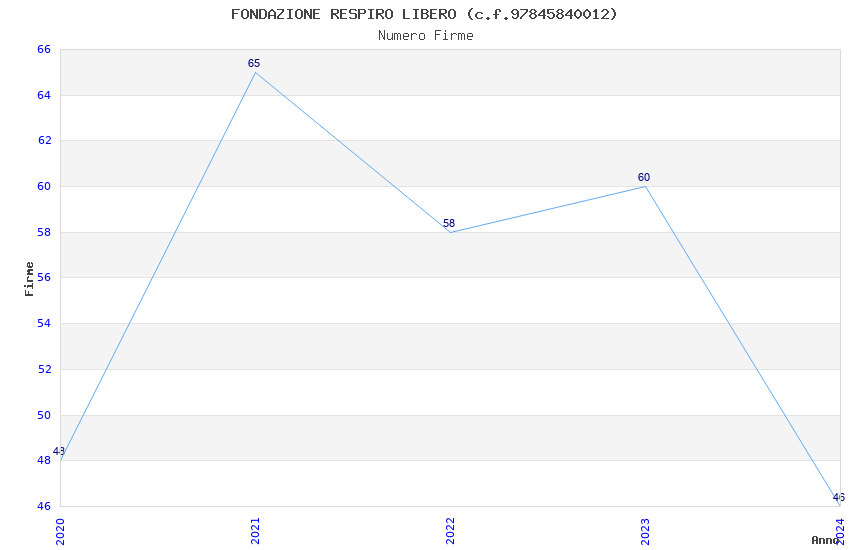The width and height of the screenshot is (850, 550).
Task: Click the y-axis tick value 62
Action: click(44, 140)
